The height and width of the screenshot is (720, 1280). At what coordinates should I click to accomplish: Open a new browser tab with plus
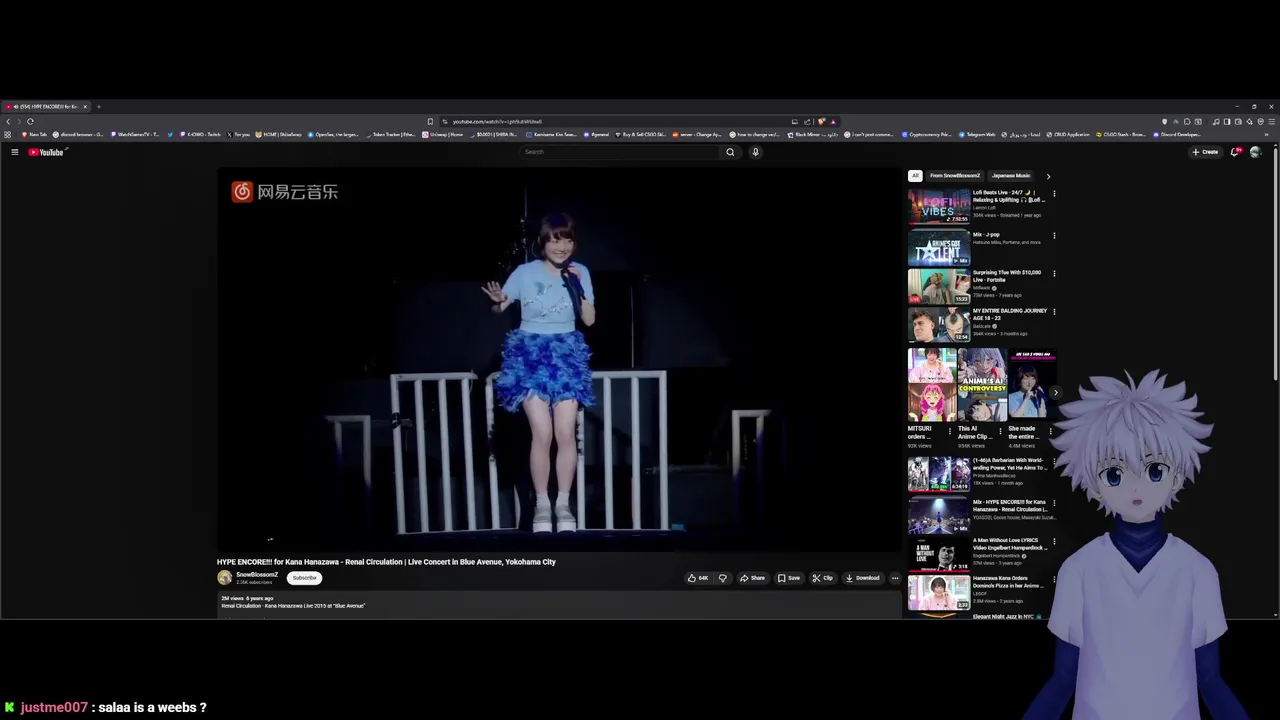(98, 106)
